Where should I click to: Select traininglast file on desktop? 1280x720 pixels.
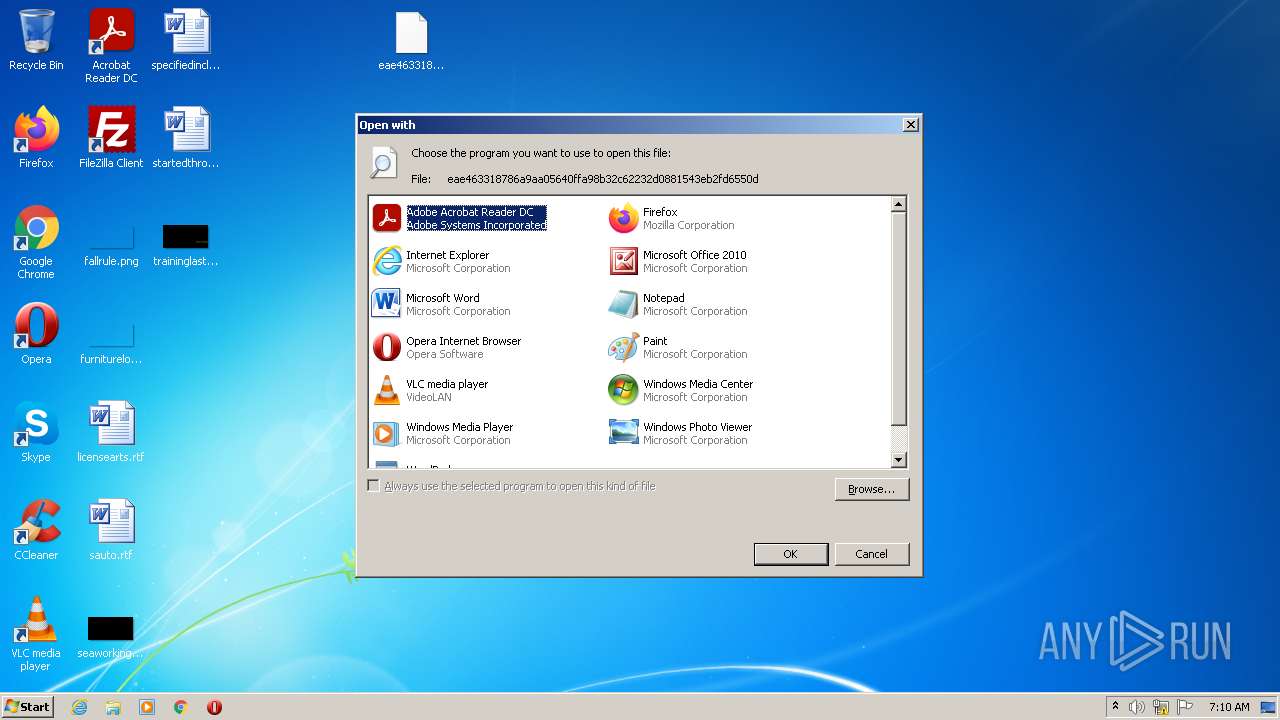coord(186,244)
